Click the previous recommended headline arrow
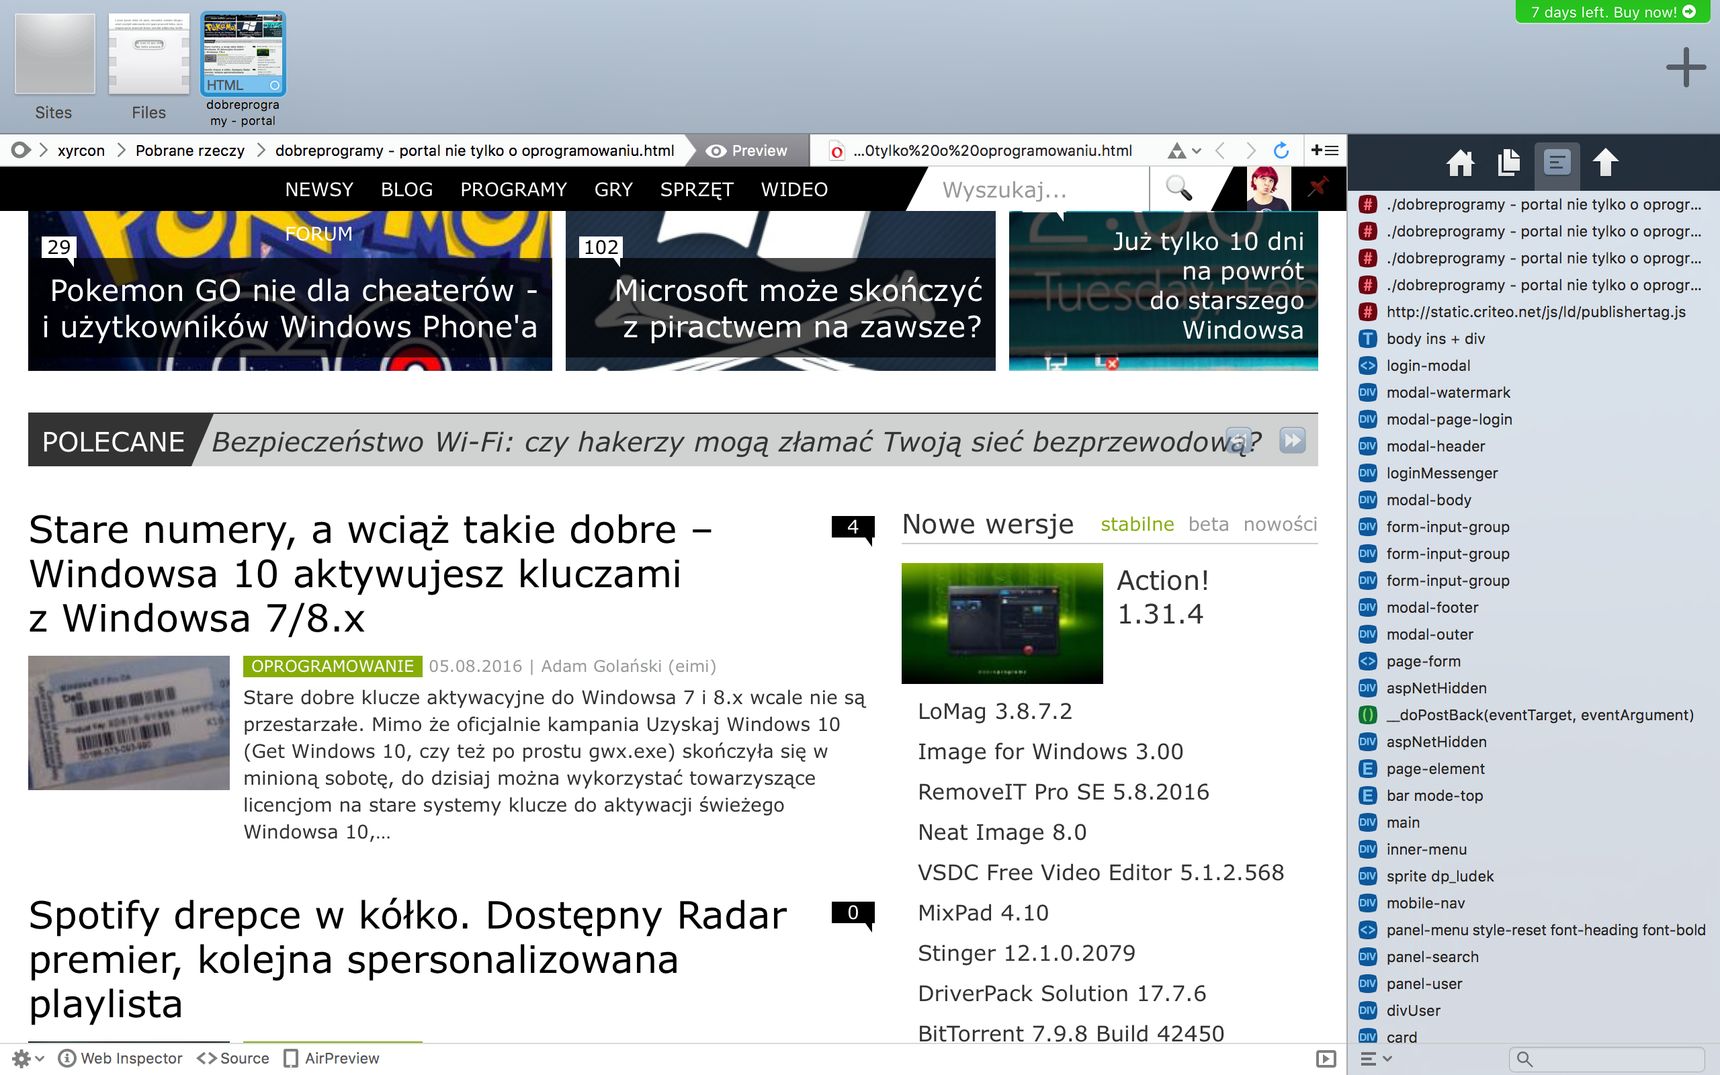1720x1075 pixels. point(1238,441)
